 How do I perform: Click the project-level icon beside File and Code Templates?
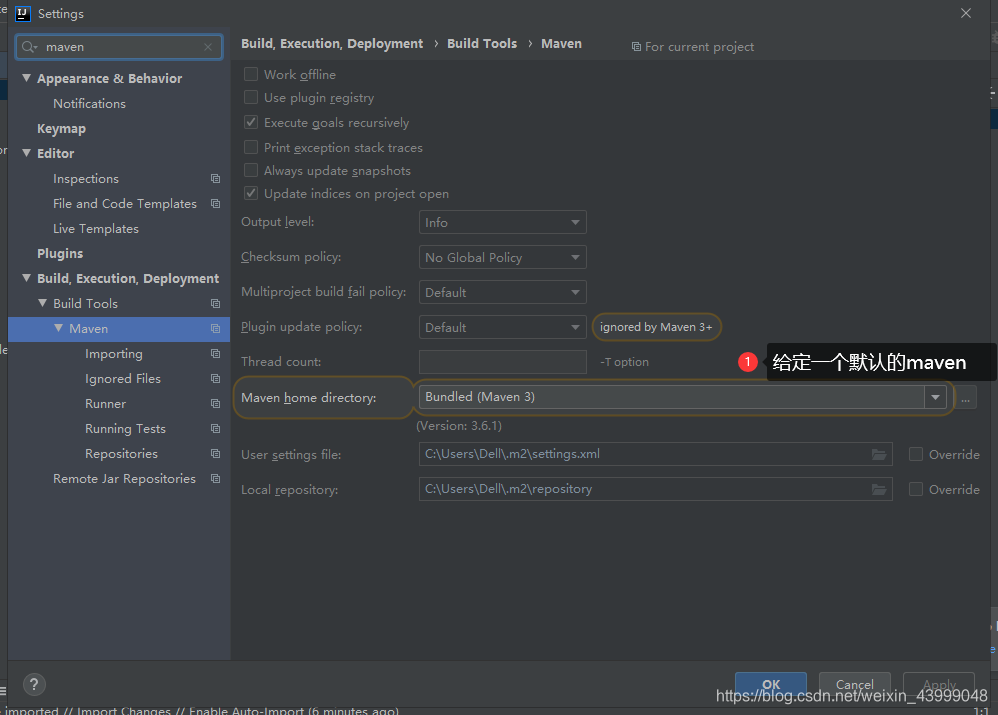click(216, 204)
